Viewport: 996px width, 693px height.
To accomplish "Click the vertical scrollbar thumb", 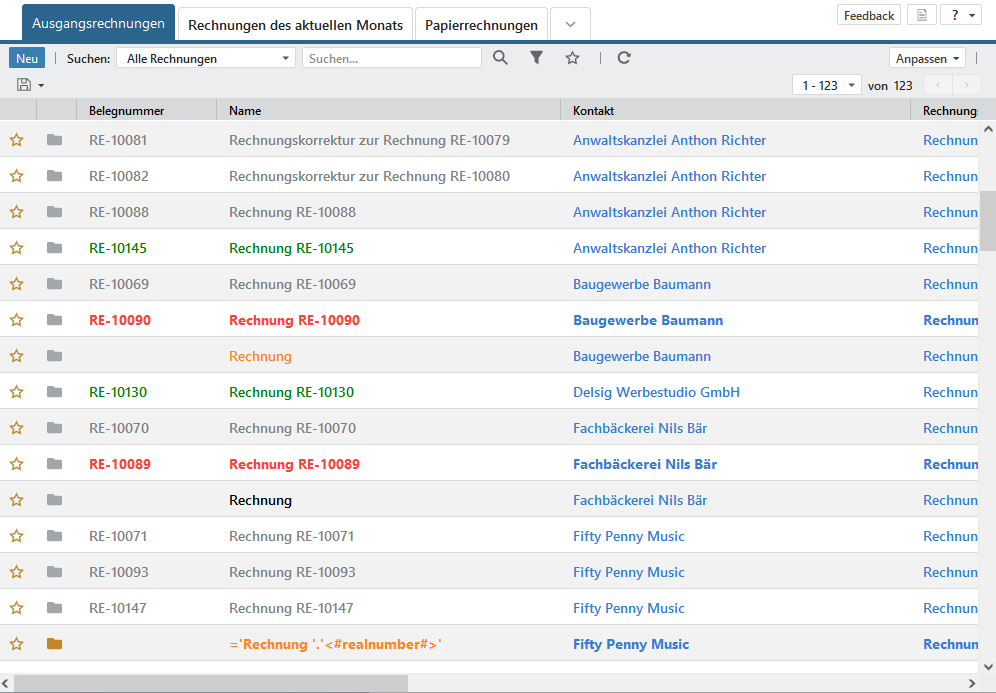I will (x=987, y=220).
